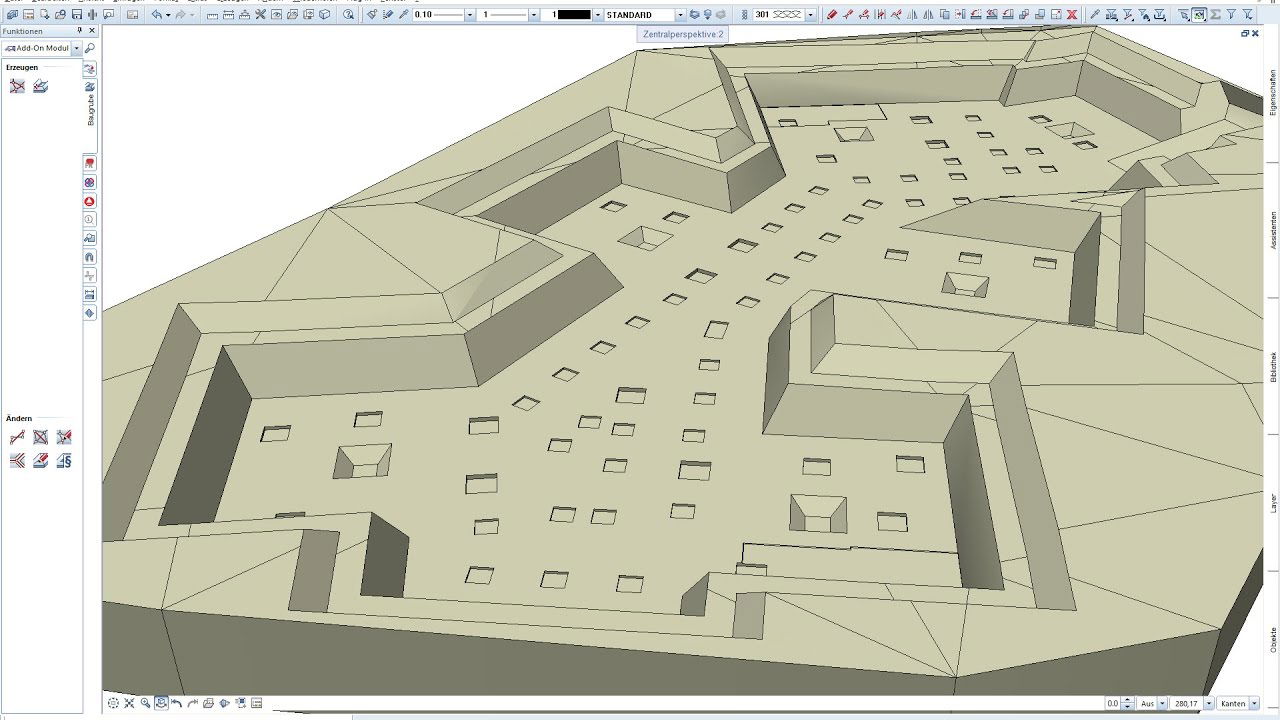This screenshot has width=1280, height=720.
Task: Toggle the navigation mode icon in the bottom viewport toolbar
Action: (x=161, y=703)
